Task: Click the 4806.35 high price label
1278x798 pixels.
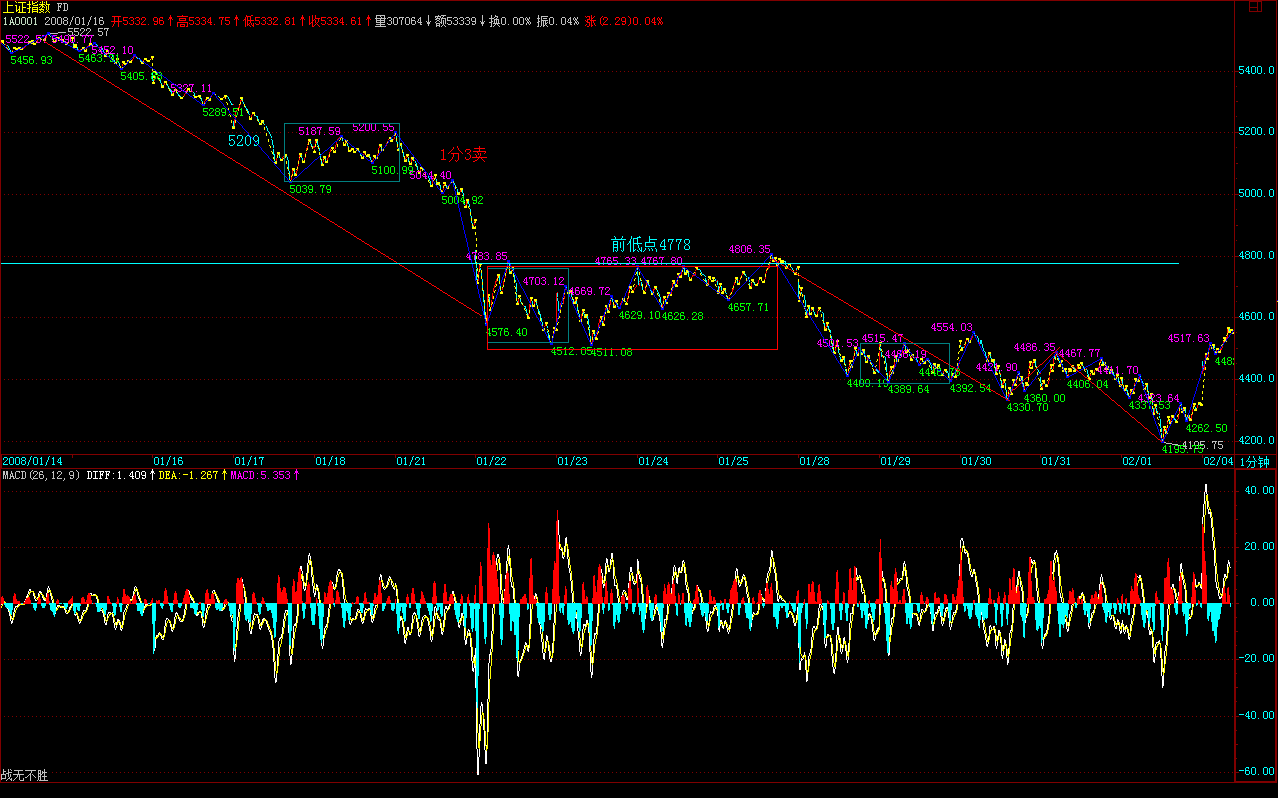Action: [749, 250]
